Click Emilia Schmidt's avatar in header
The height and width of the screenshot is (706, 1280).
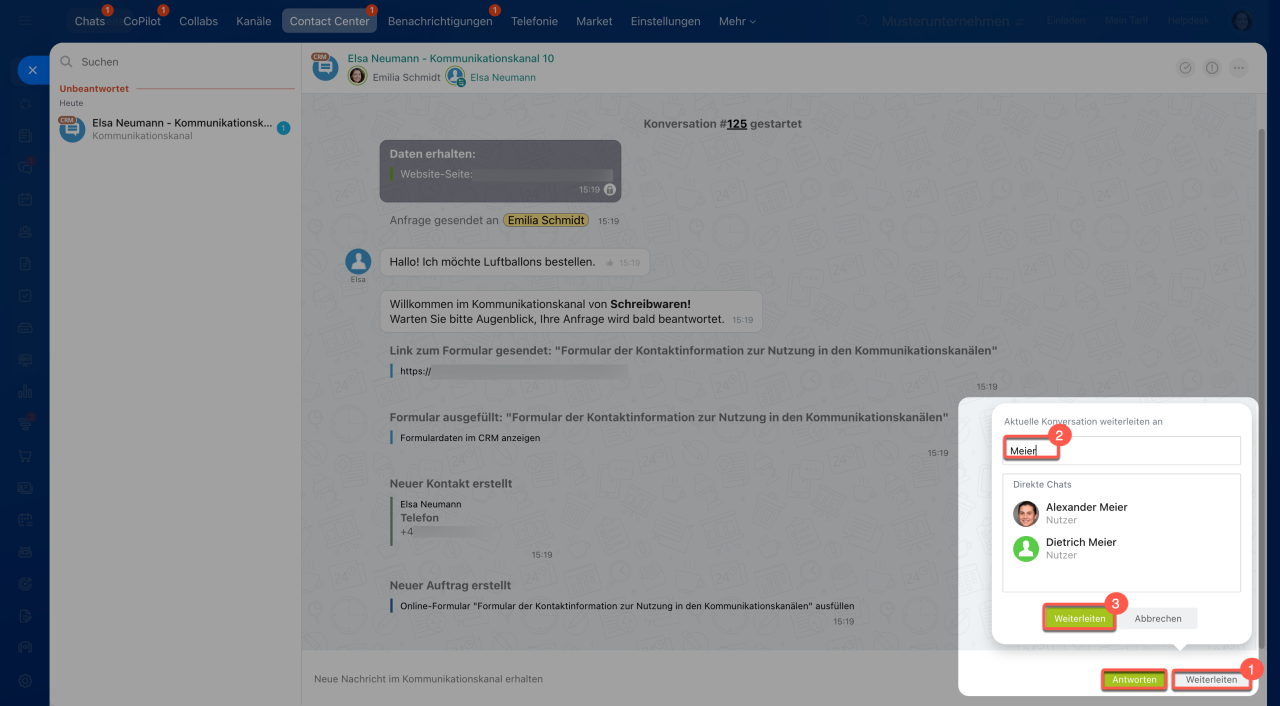pos(357,76)
